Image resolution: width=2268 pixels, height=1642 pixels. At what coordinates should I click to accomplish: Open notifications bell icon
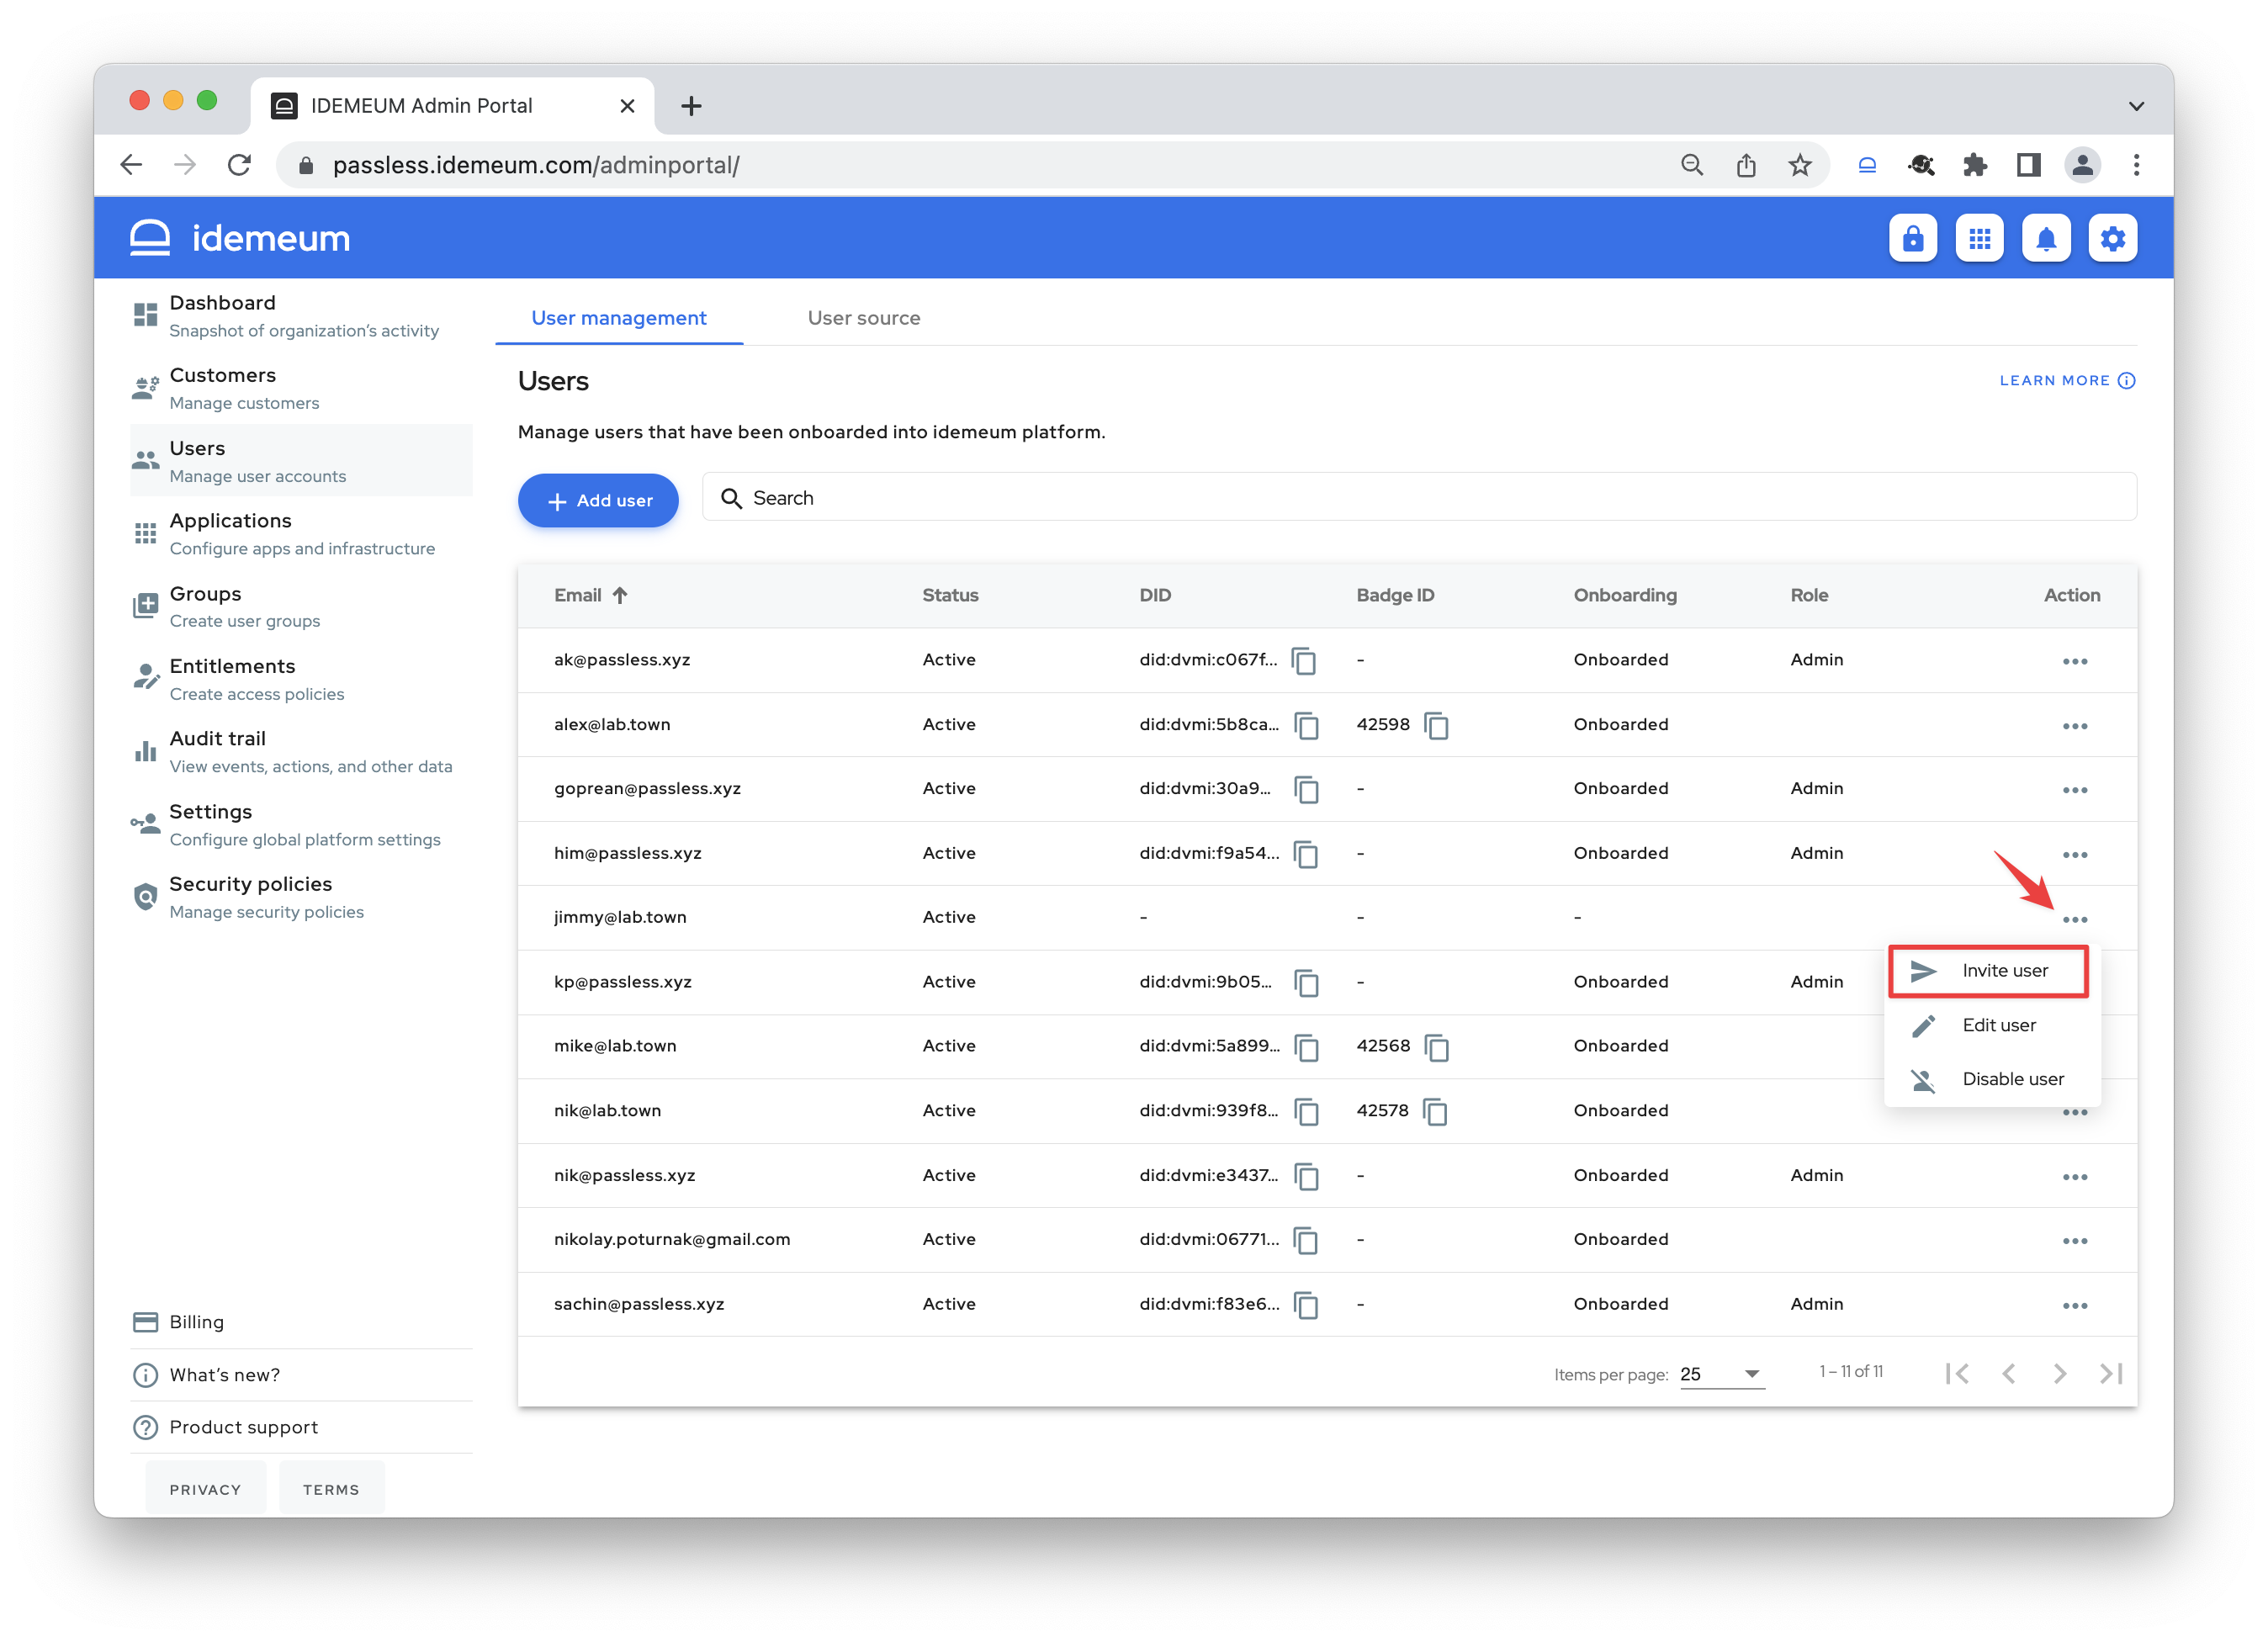click(x=2046, y=238)
